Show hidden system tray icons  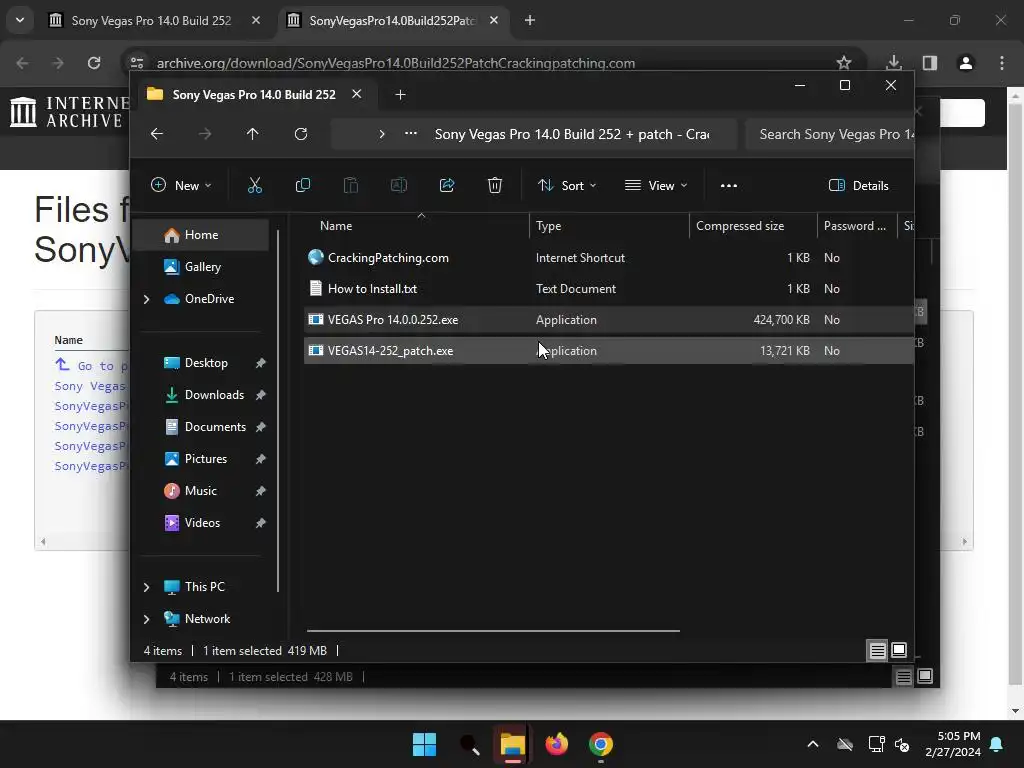pos(813,744)
